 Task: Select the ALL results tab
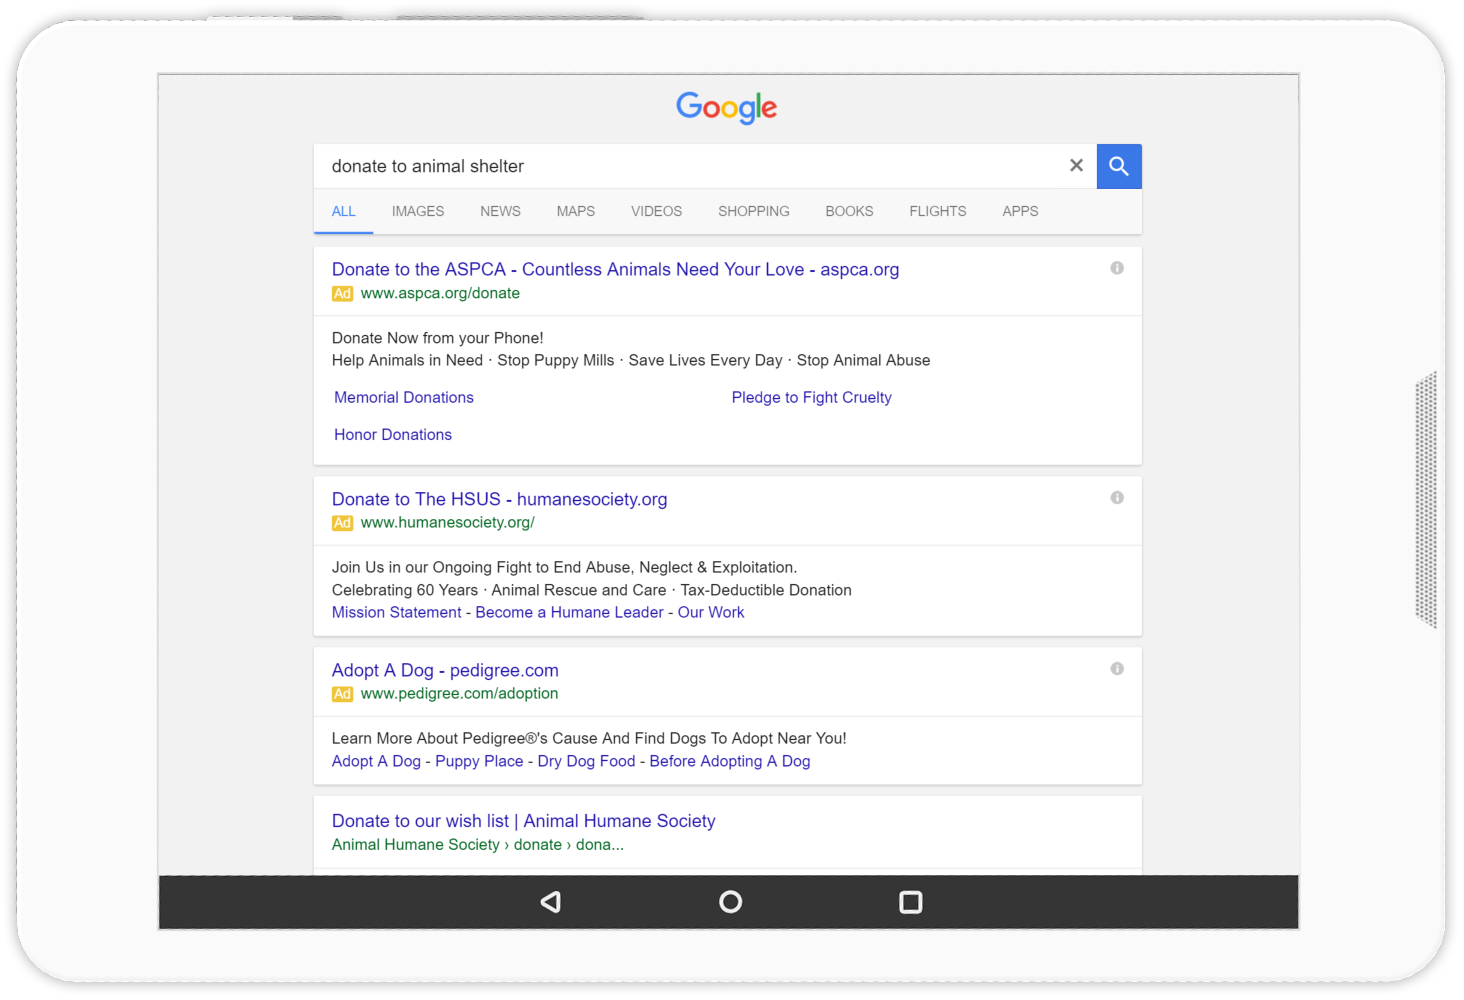coord(344,211)
